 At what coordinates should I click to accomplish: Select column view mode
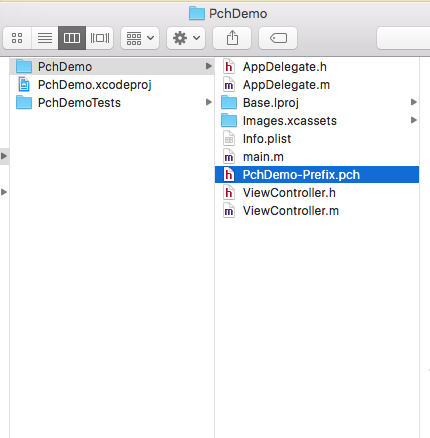point(72,38)
